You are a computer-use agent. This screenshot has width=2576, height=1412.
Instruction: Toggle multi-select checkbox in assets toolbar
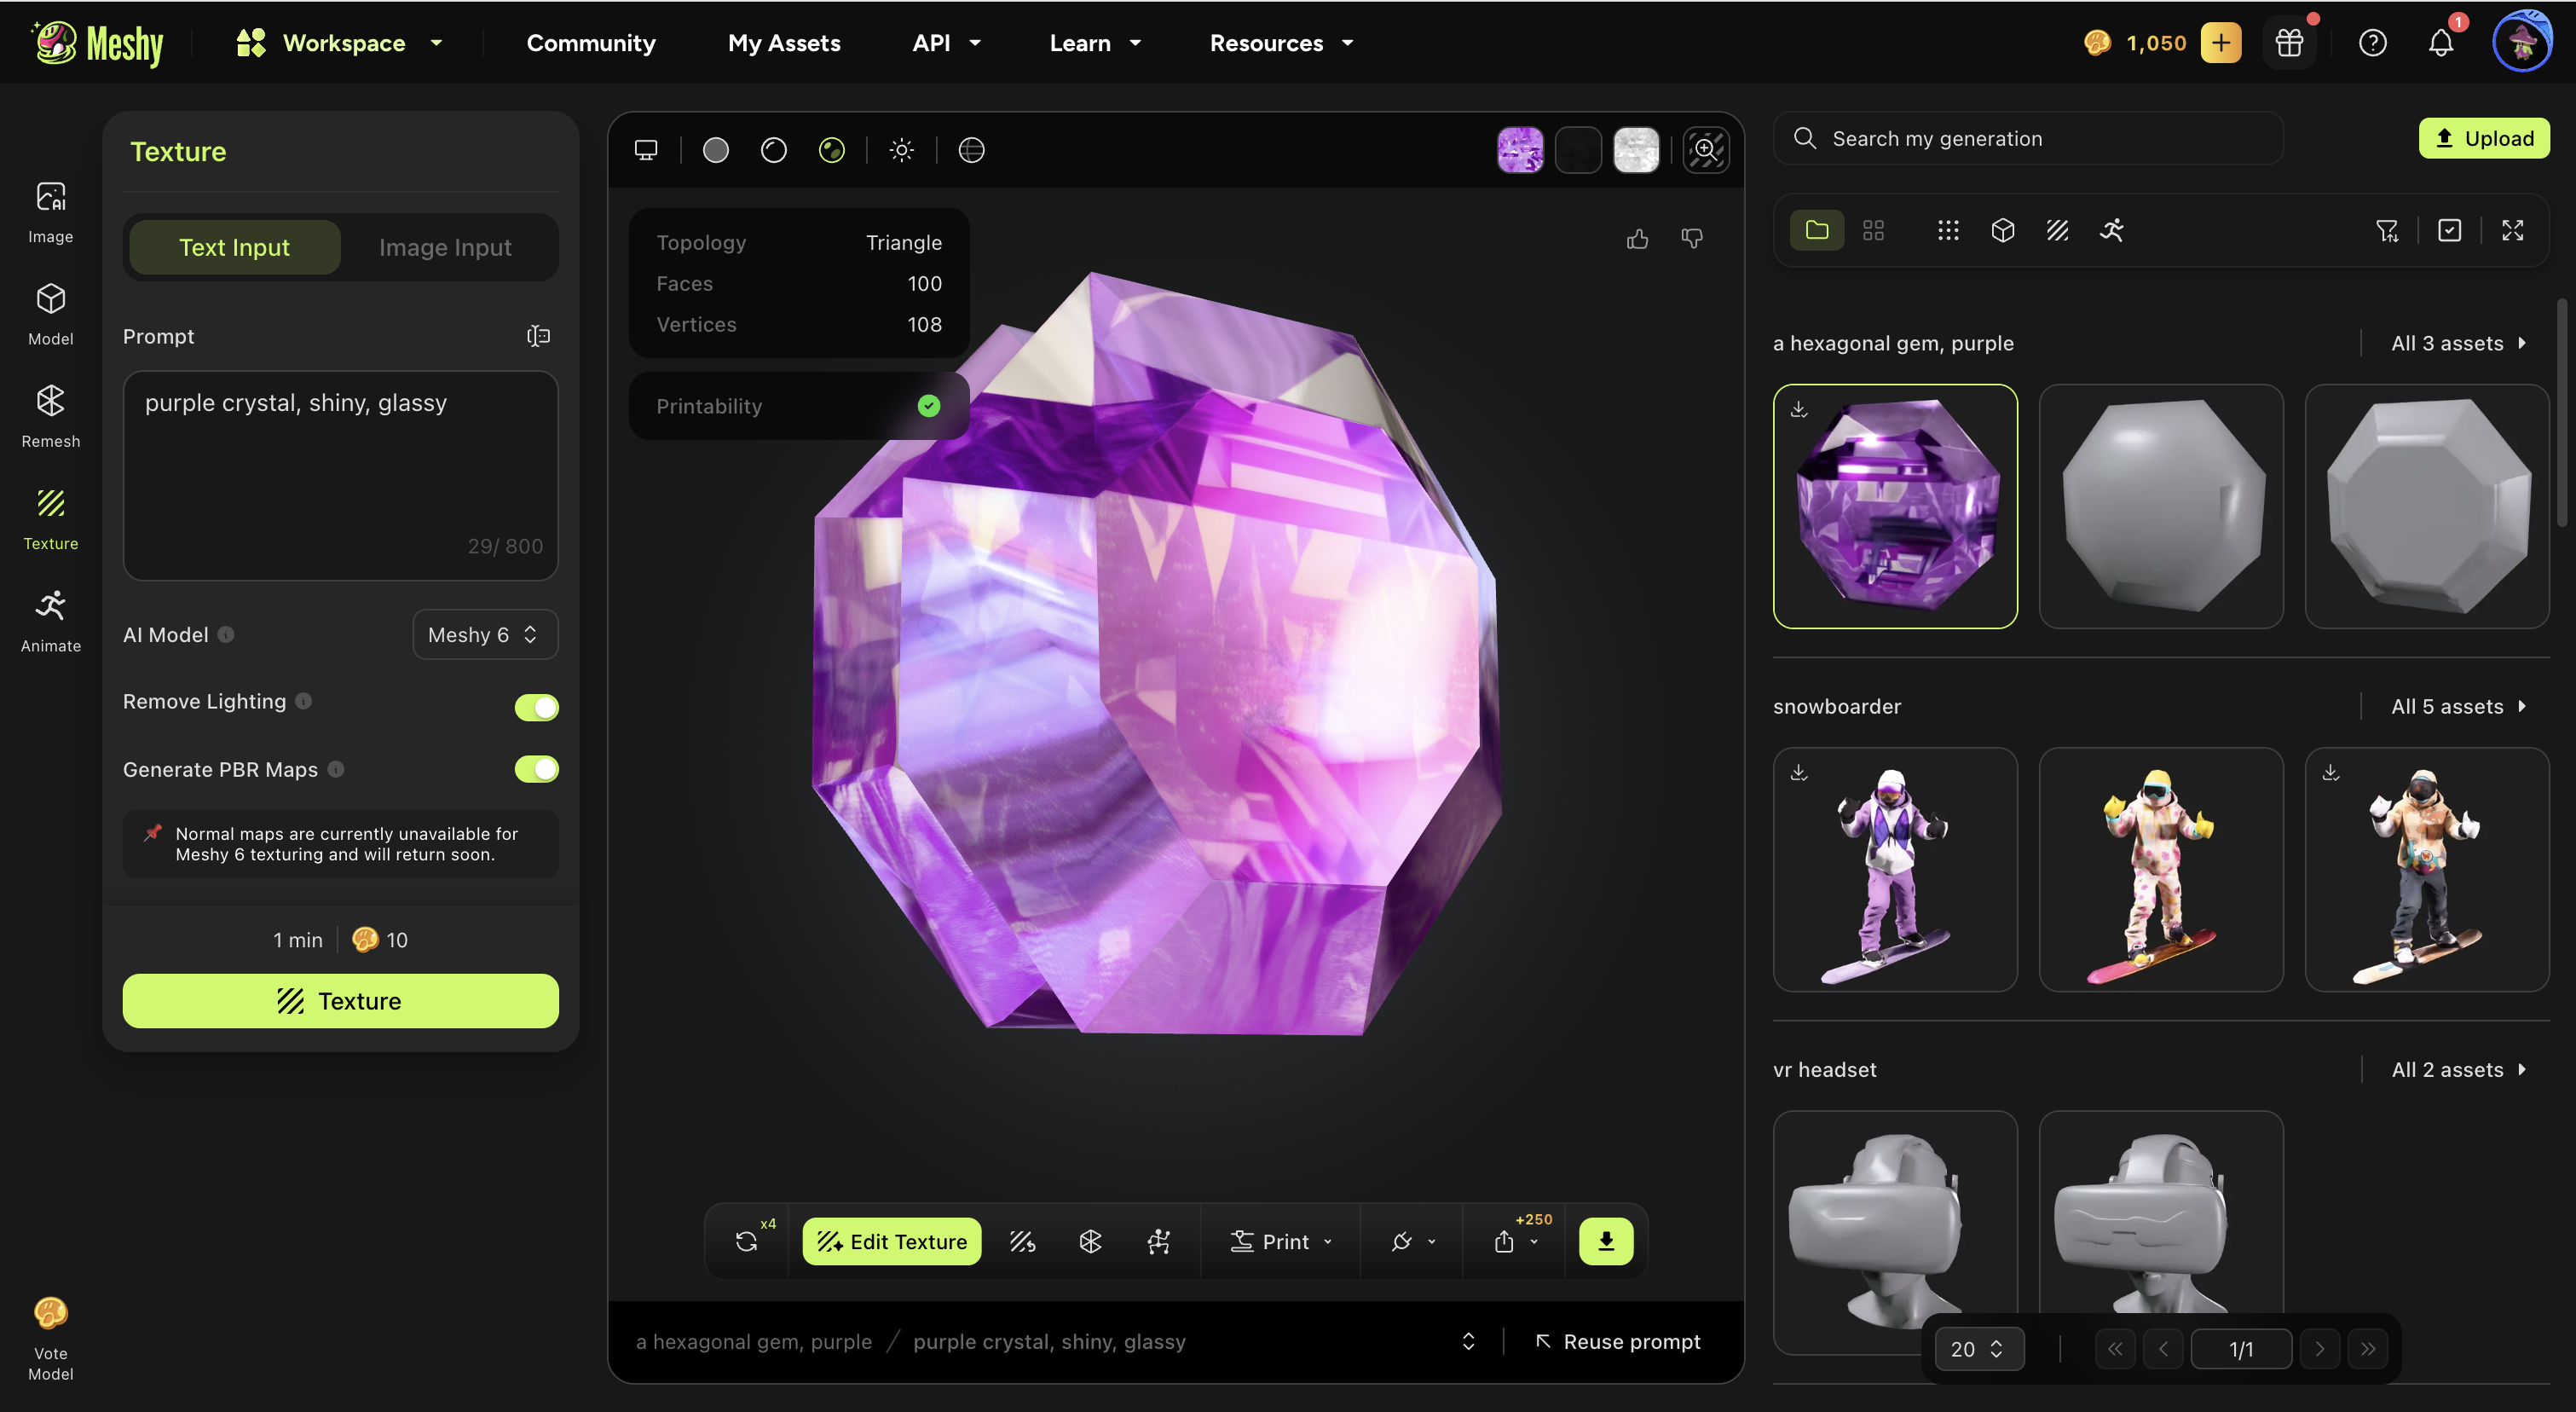coord(2449,231)
